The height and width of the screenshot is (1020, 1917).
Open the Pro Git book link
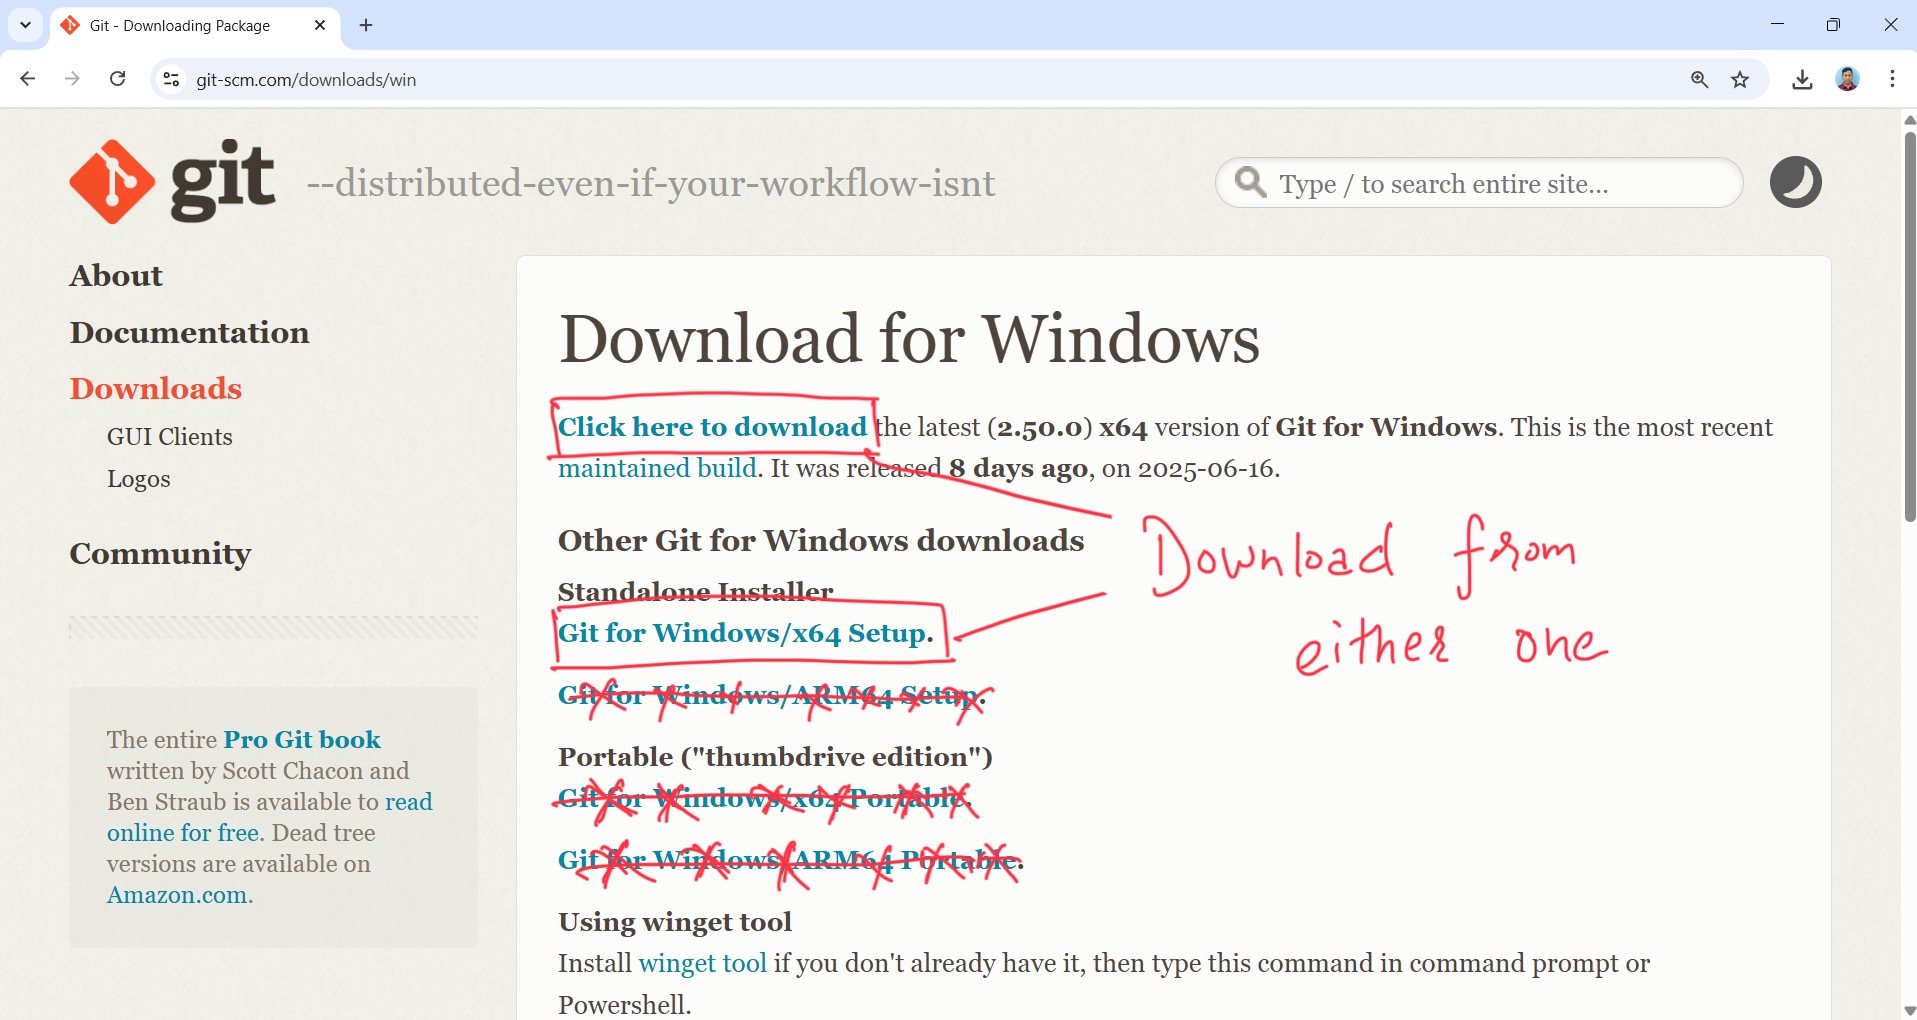[x=302, y=740]
